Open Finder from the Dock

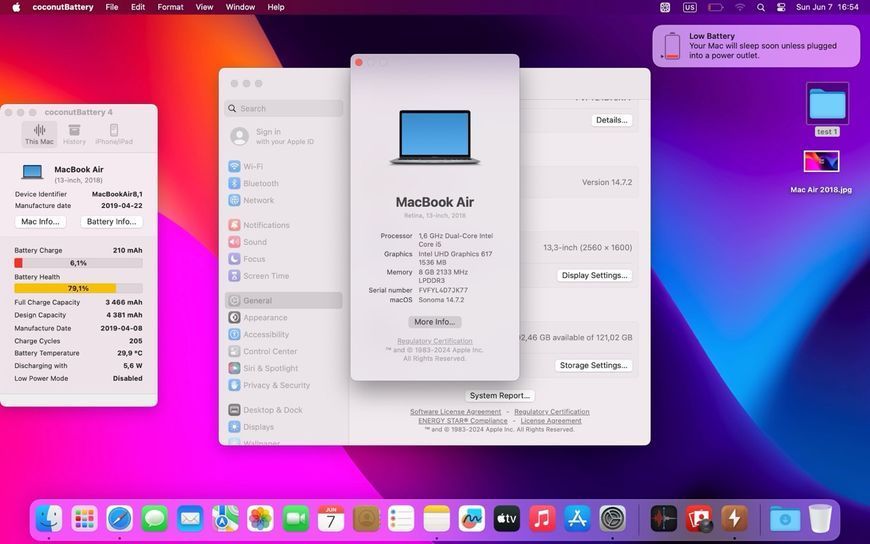click(49, 519)
